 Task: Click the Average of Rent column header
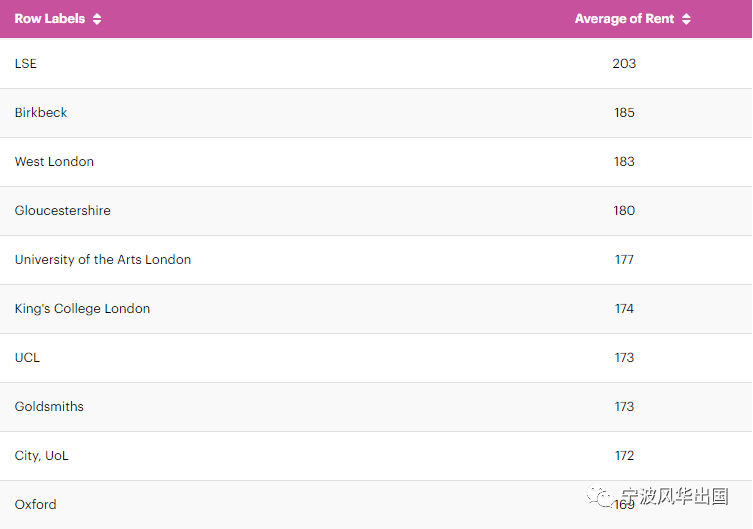click(624, 19)
